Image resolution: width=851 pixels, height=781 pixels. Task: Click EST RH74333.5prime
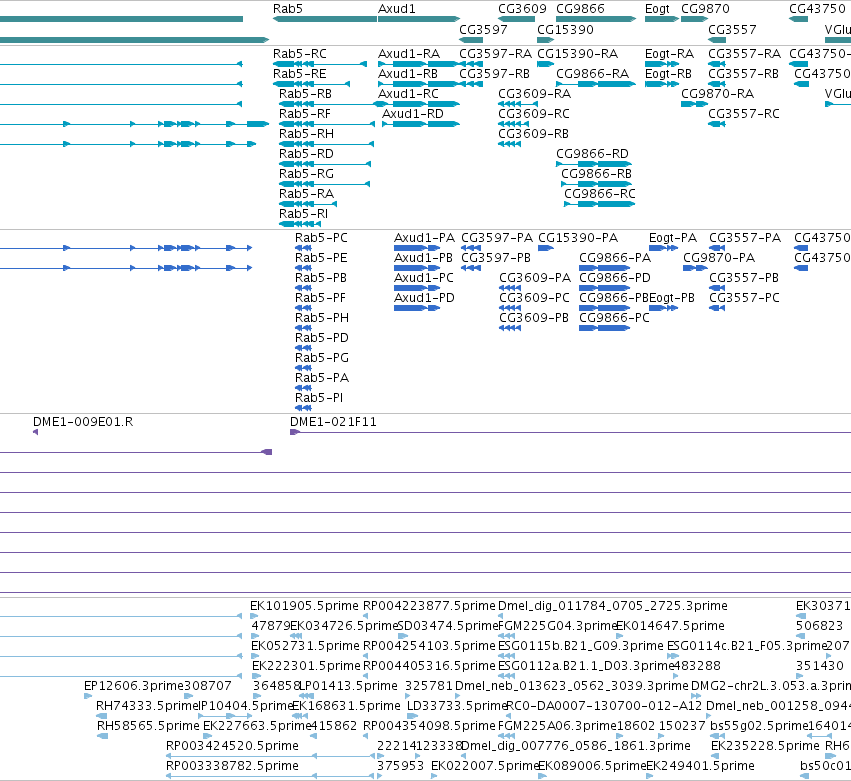pos(147,706)
